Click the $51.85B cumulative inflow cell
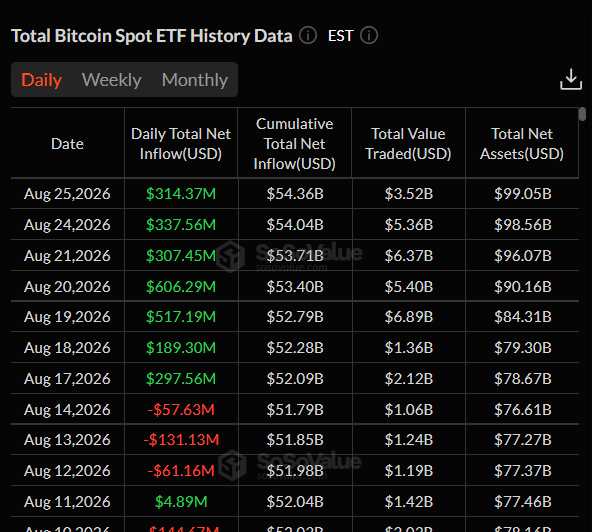 coord(295,439)
